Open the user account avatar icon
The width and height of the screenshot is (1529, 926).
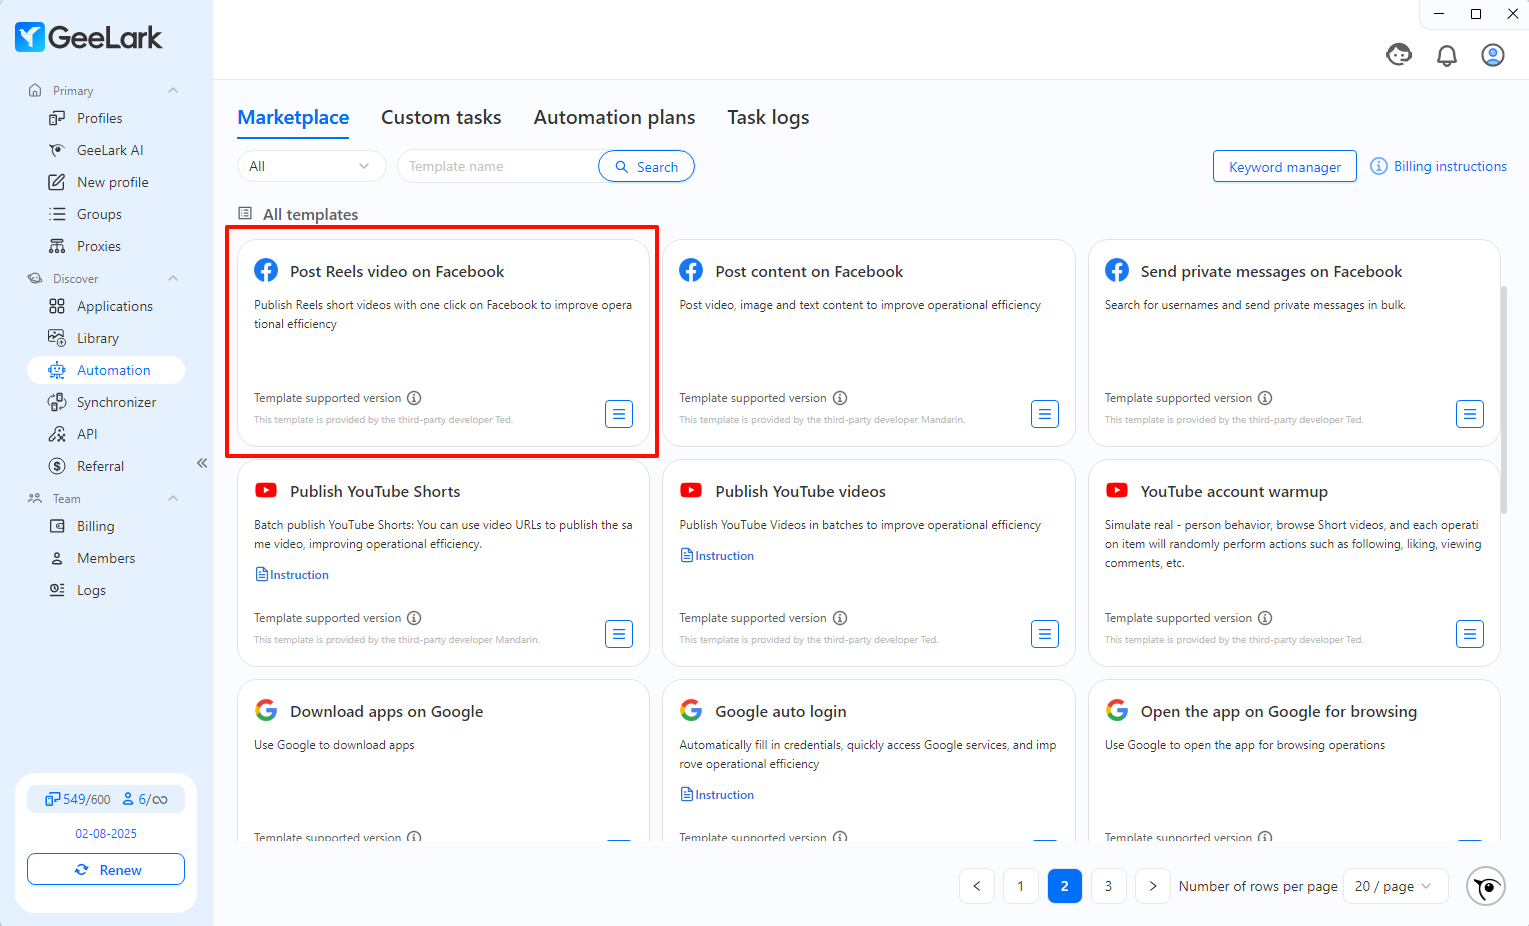1493,55
